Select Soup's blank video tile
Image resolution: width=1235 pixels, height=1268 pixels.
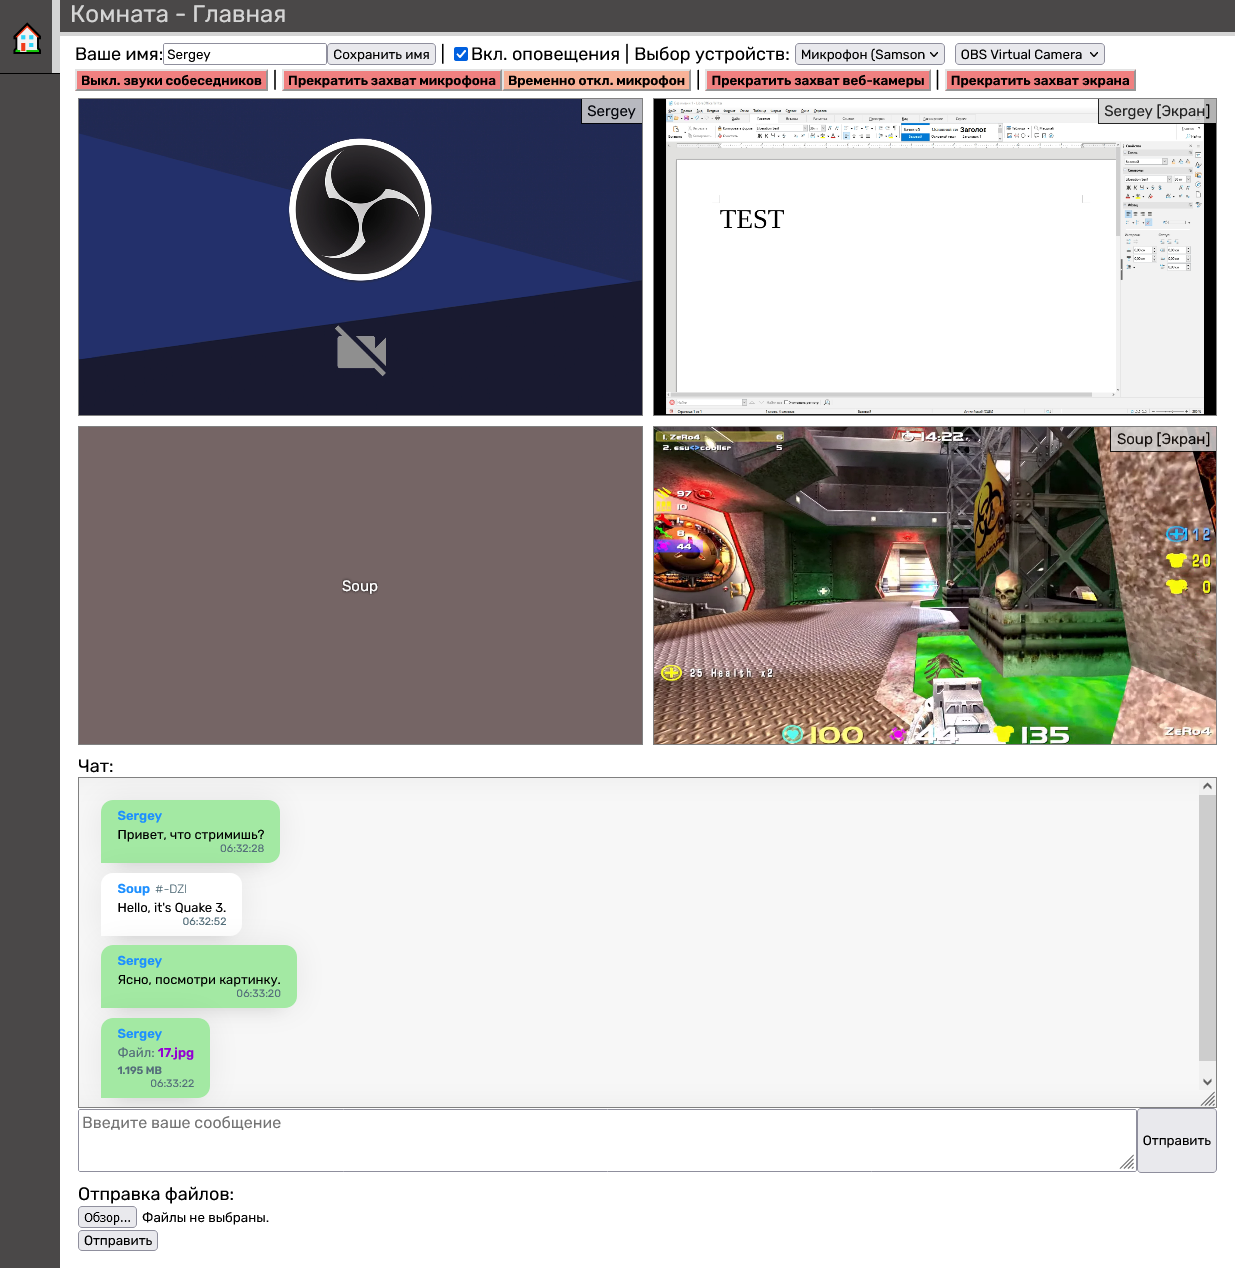tap(360, 586)
